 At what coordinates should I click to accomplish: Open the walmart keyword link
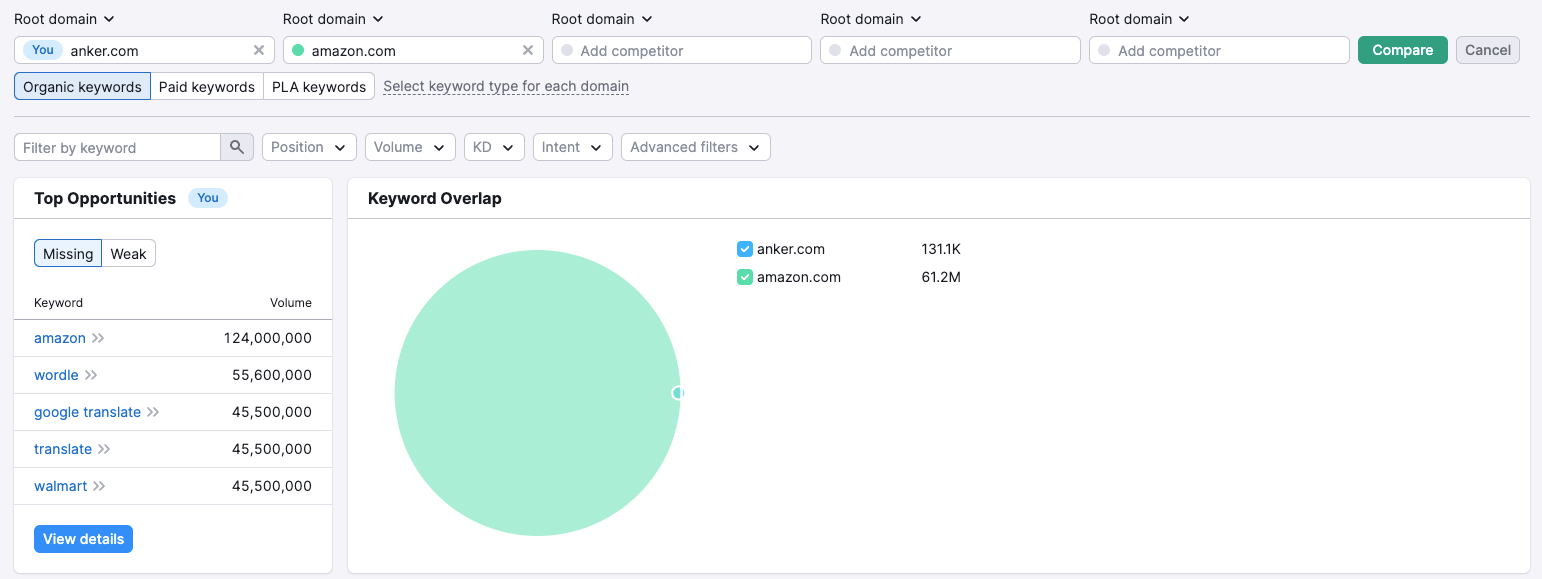(x=61, y=486)
